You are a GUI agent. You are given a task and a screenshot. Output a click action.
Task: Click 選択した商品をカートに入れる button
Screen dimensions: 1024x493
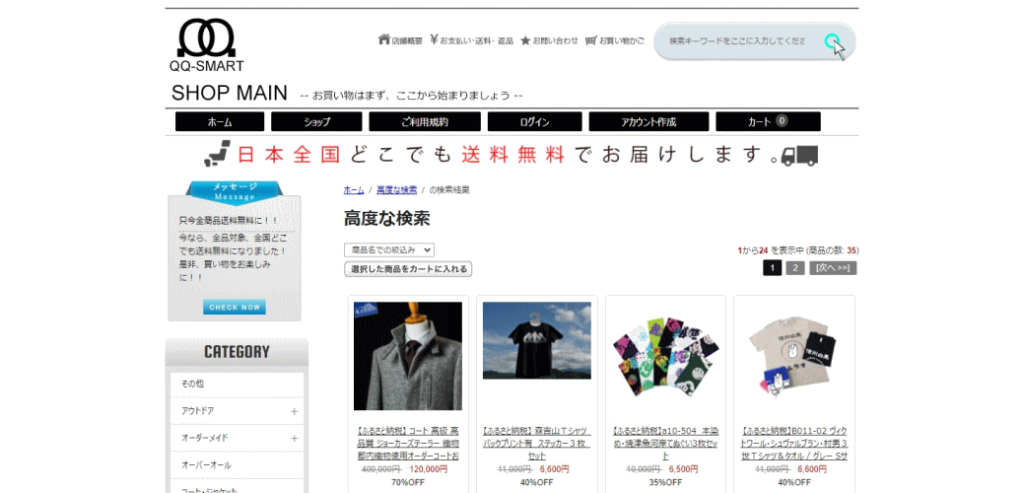point(408,269)
